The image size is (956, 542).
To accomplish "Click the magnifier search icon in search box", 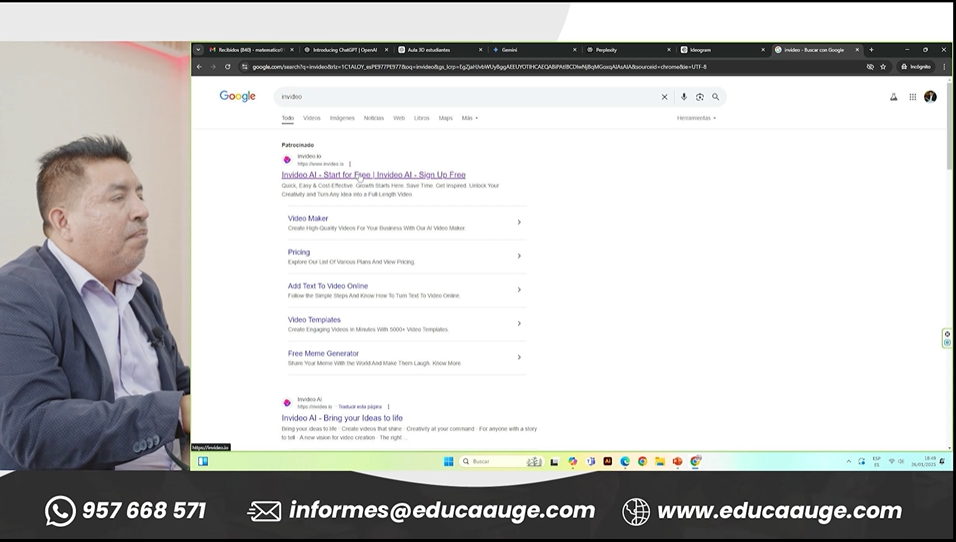I will pyautogui.click(x=716, y=97).
